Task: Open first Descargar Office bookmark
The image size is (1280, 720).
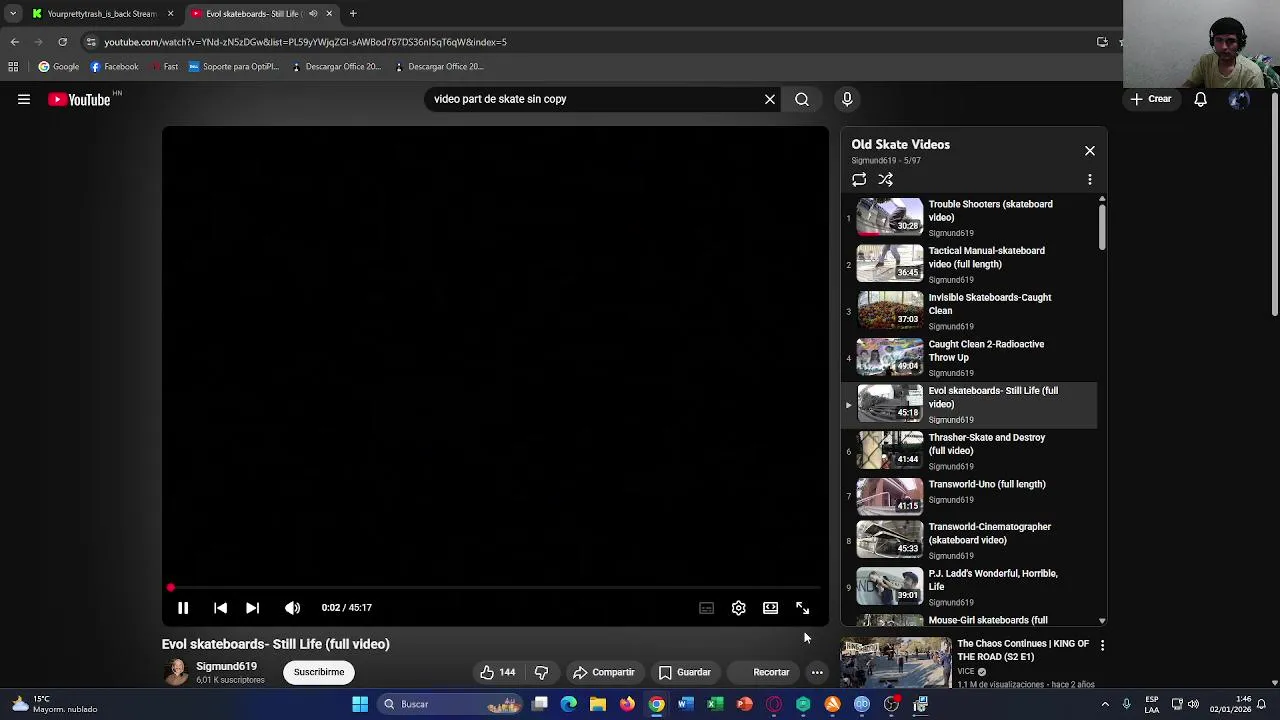Action: pos(336,67)
